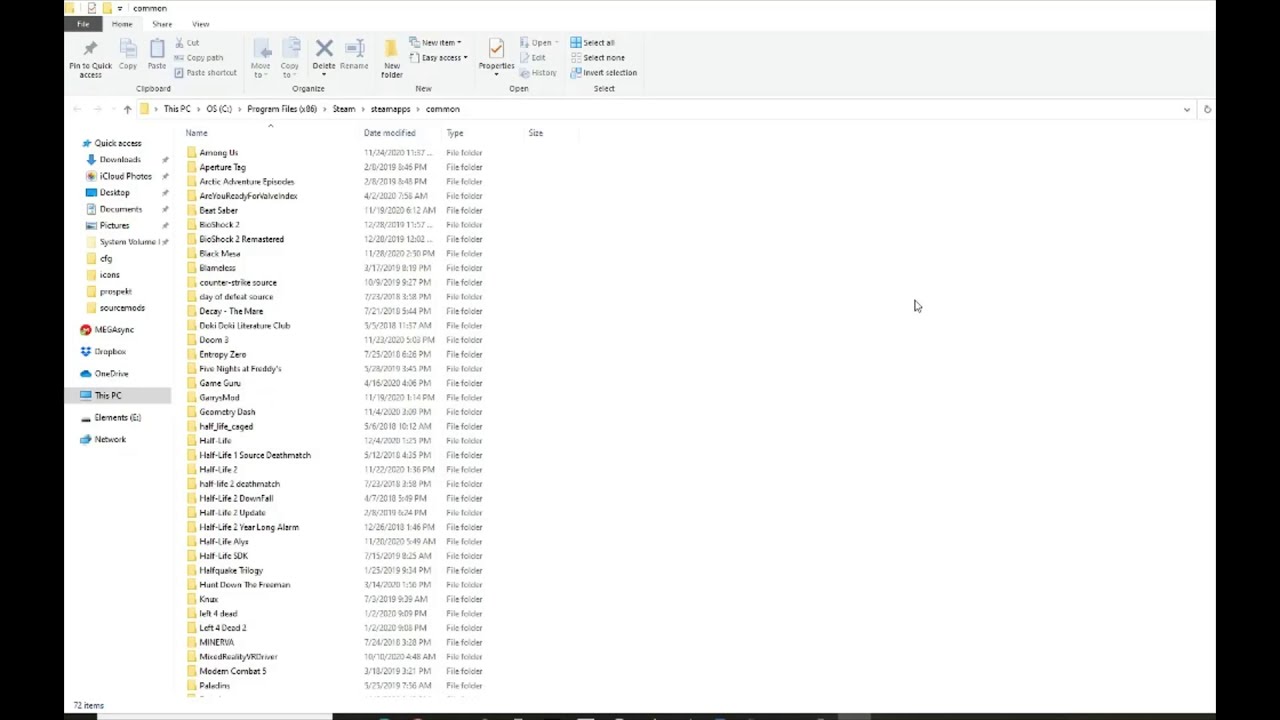Navigate to Program Files (x86) breadcrumb
Viewport: 1280px width, 720px height.
[282, 109]
